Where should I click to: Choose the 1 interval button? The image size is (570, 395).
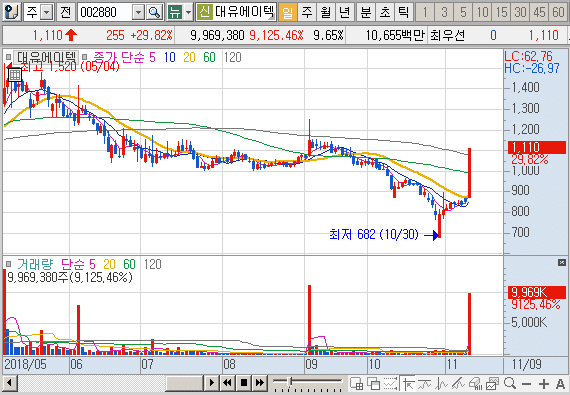pyautogui.click(x=425, y=12)
